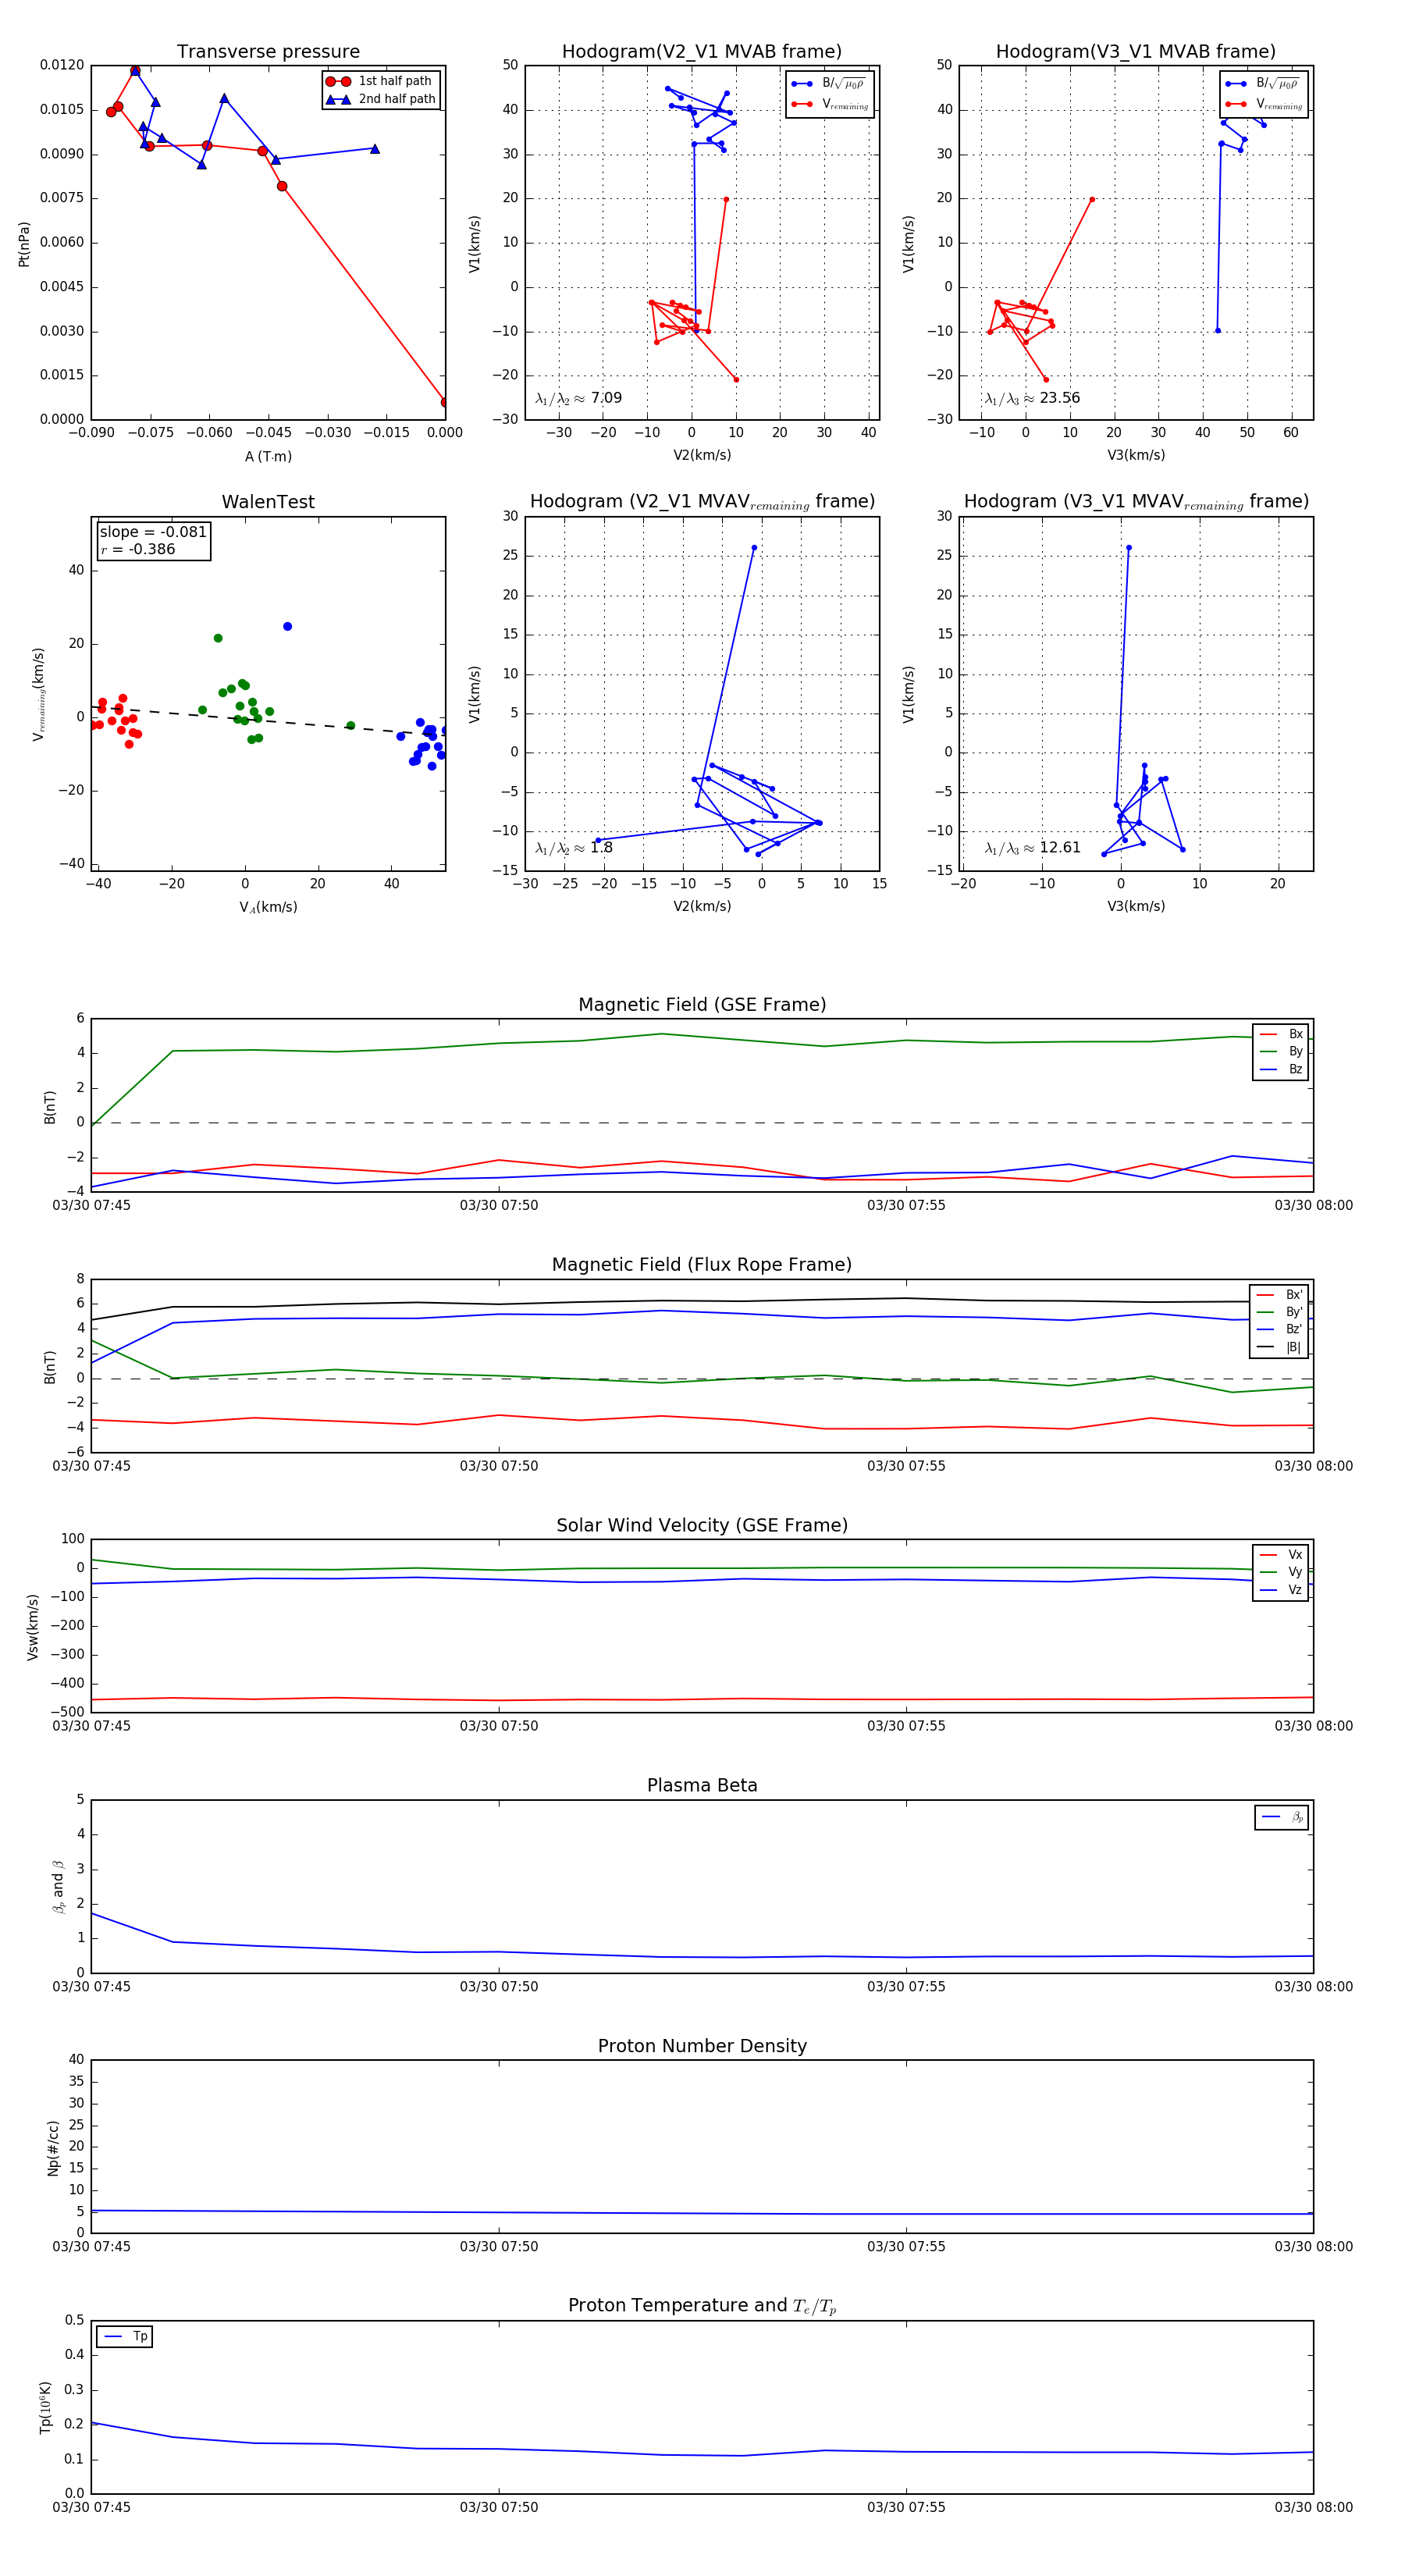Click the 'Magnetic Field (GSE Frame)' title
Screen dimensions: 1405x2576
[702, 1005]
